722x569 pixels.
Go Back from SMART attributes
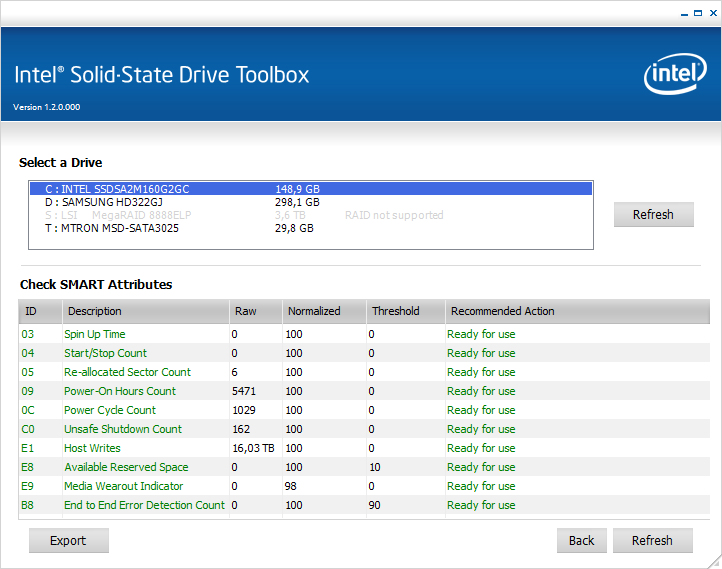click(x=582, y=540)
